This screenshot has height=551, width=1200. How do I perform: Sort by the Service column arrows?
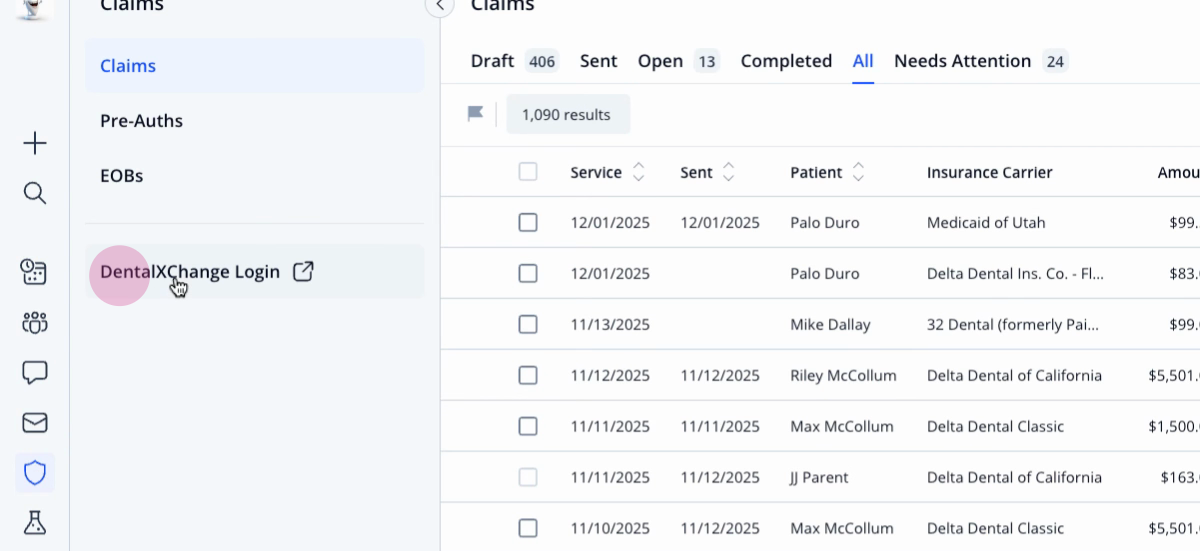pos(638,172)
